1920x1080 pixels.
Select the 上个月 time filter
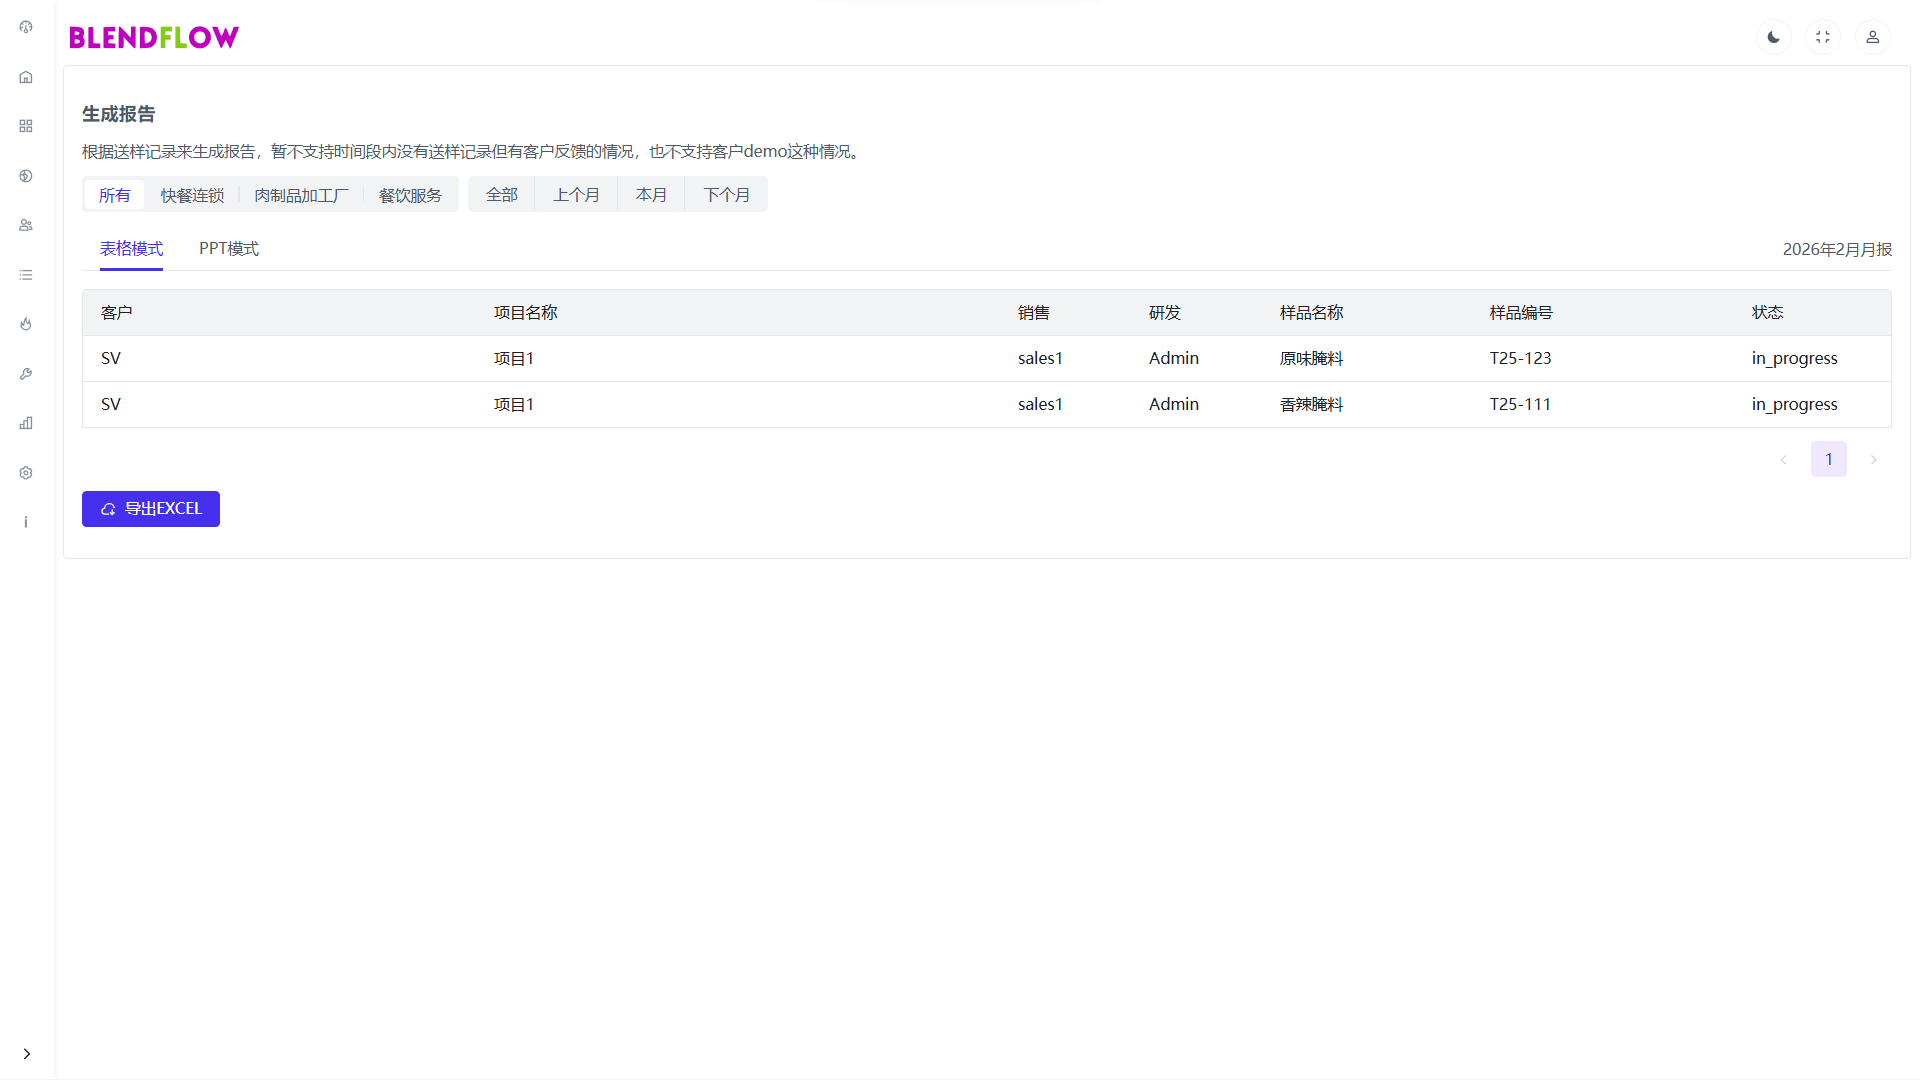pos(576,195)
